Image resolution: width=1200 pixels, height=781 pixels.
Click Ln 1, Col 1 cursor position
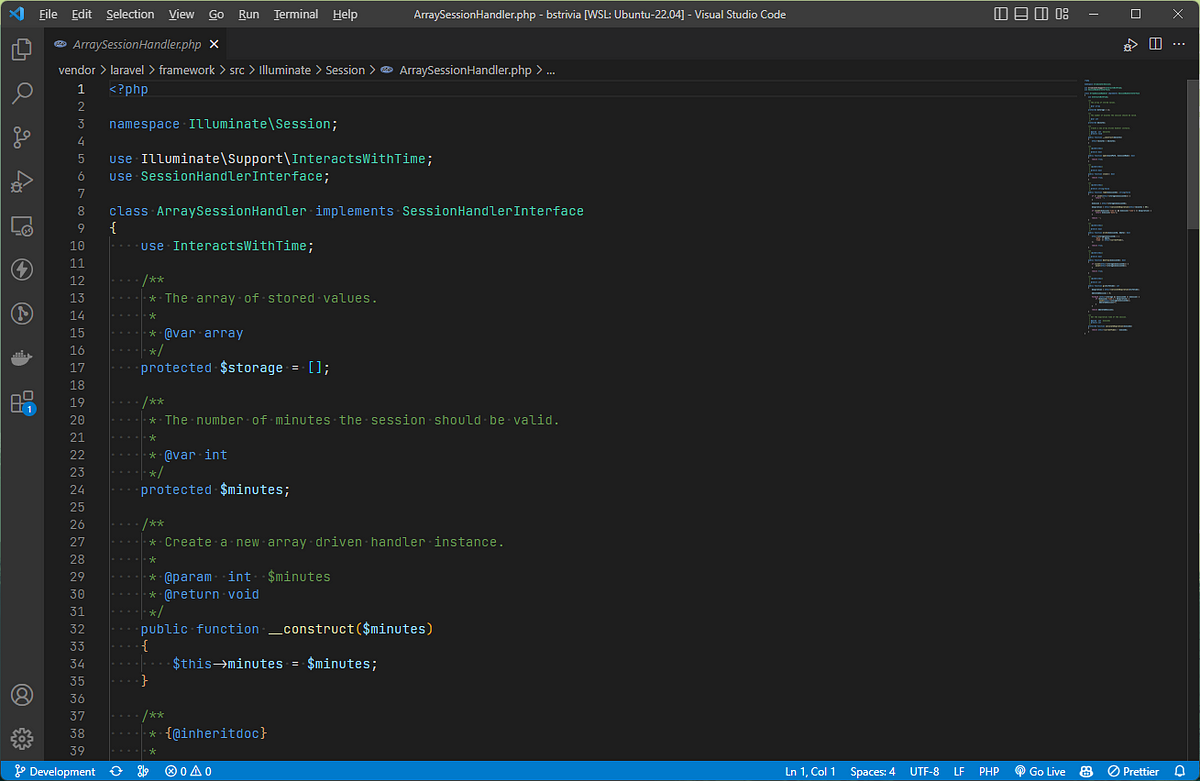point(810,771)
